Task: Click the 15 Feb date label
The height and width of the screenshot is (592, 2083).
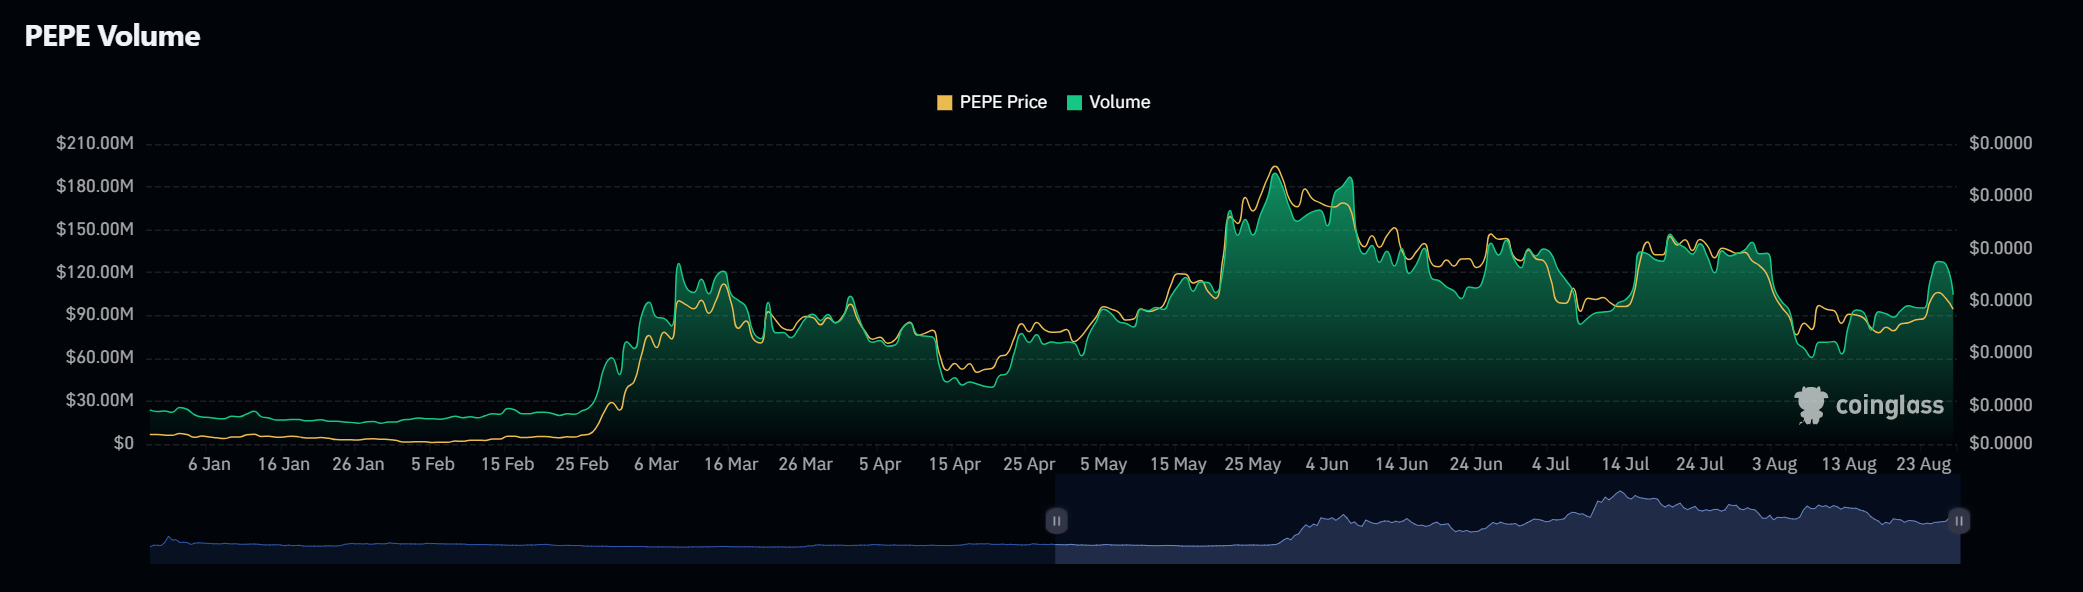Action: pyautogui.click(x=507, y=464)
